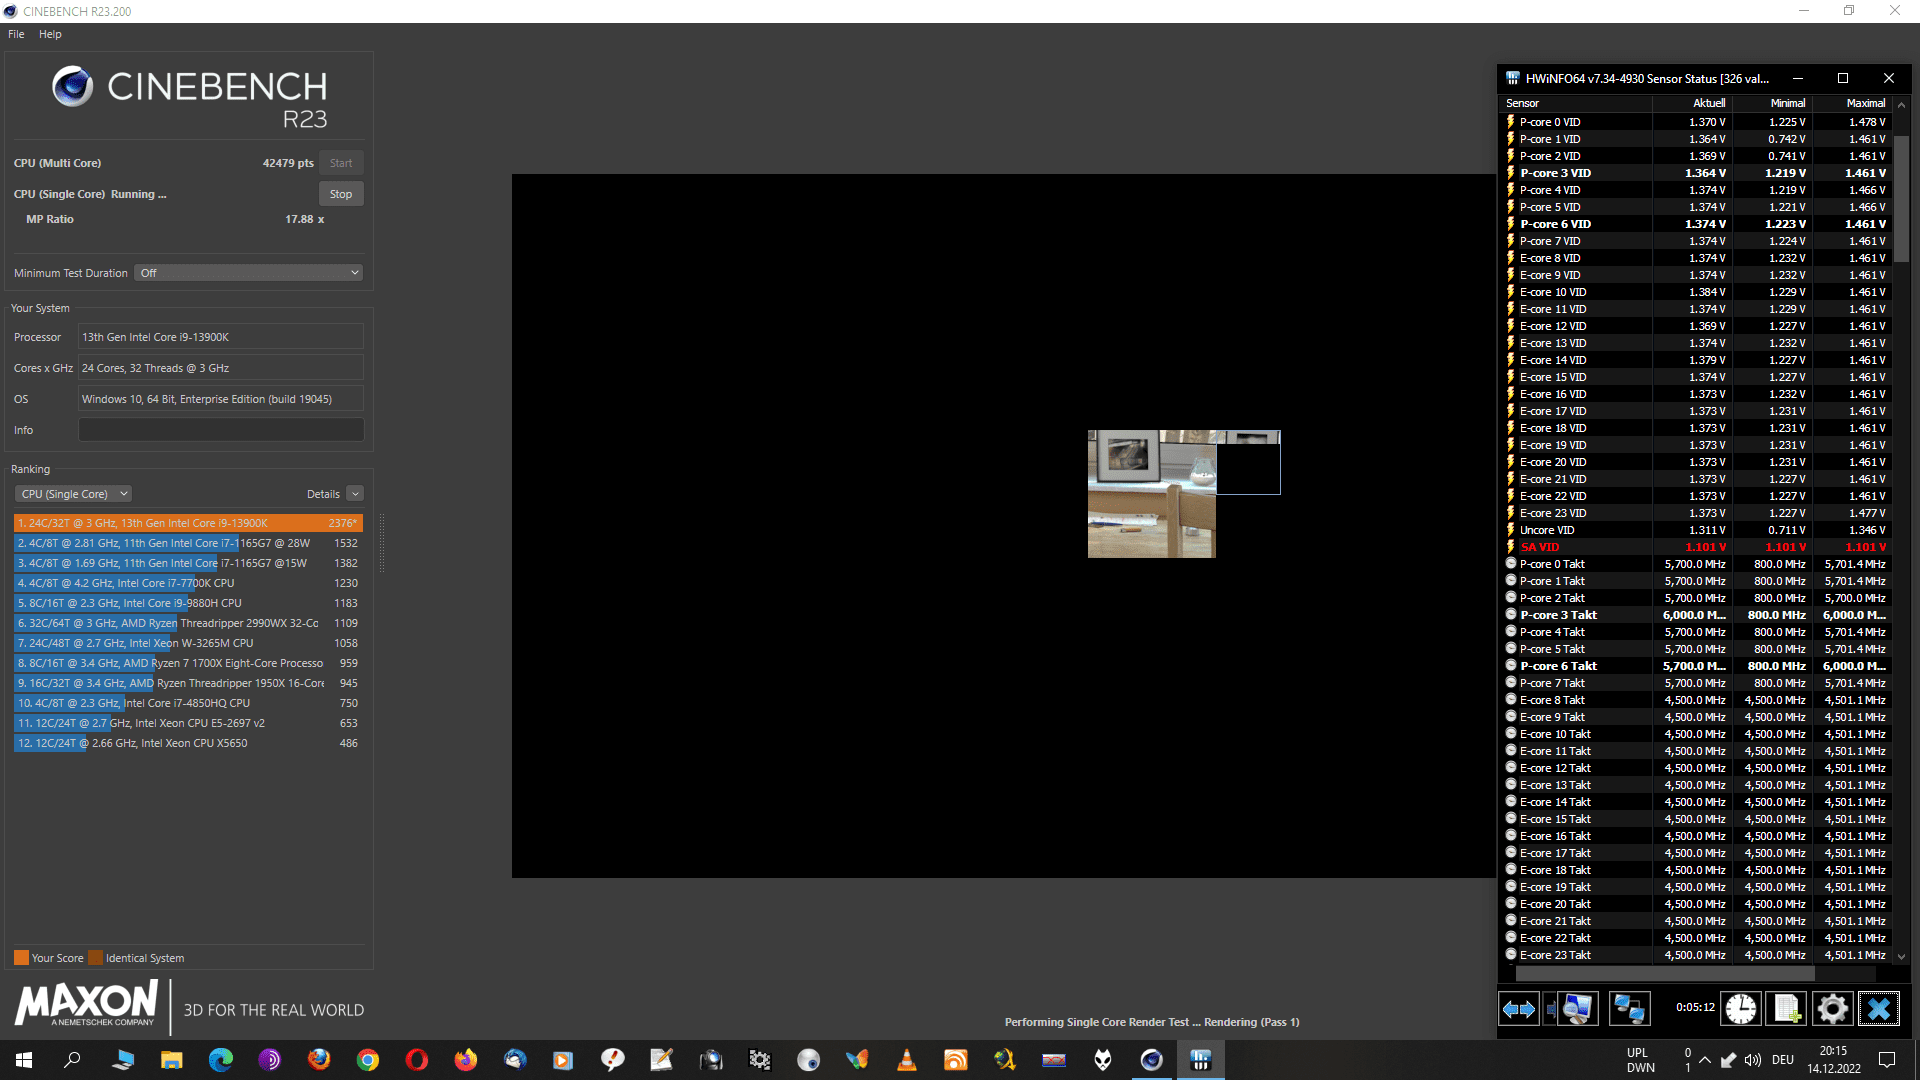Expand ranking Details arrow
Screen dimensions: 1920x1080
(x=355, y=494)
